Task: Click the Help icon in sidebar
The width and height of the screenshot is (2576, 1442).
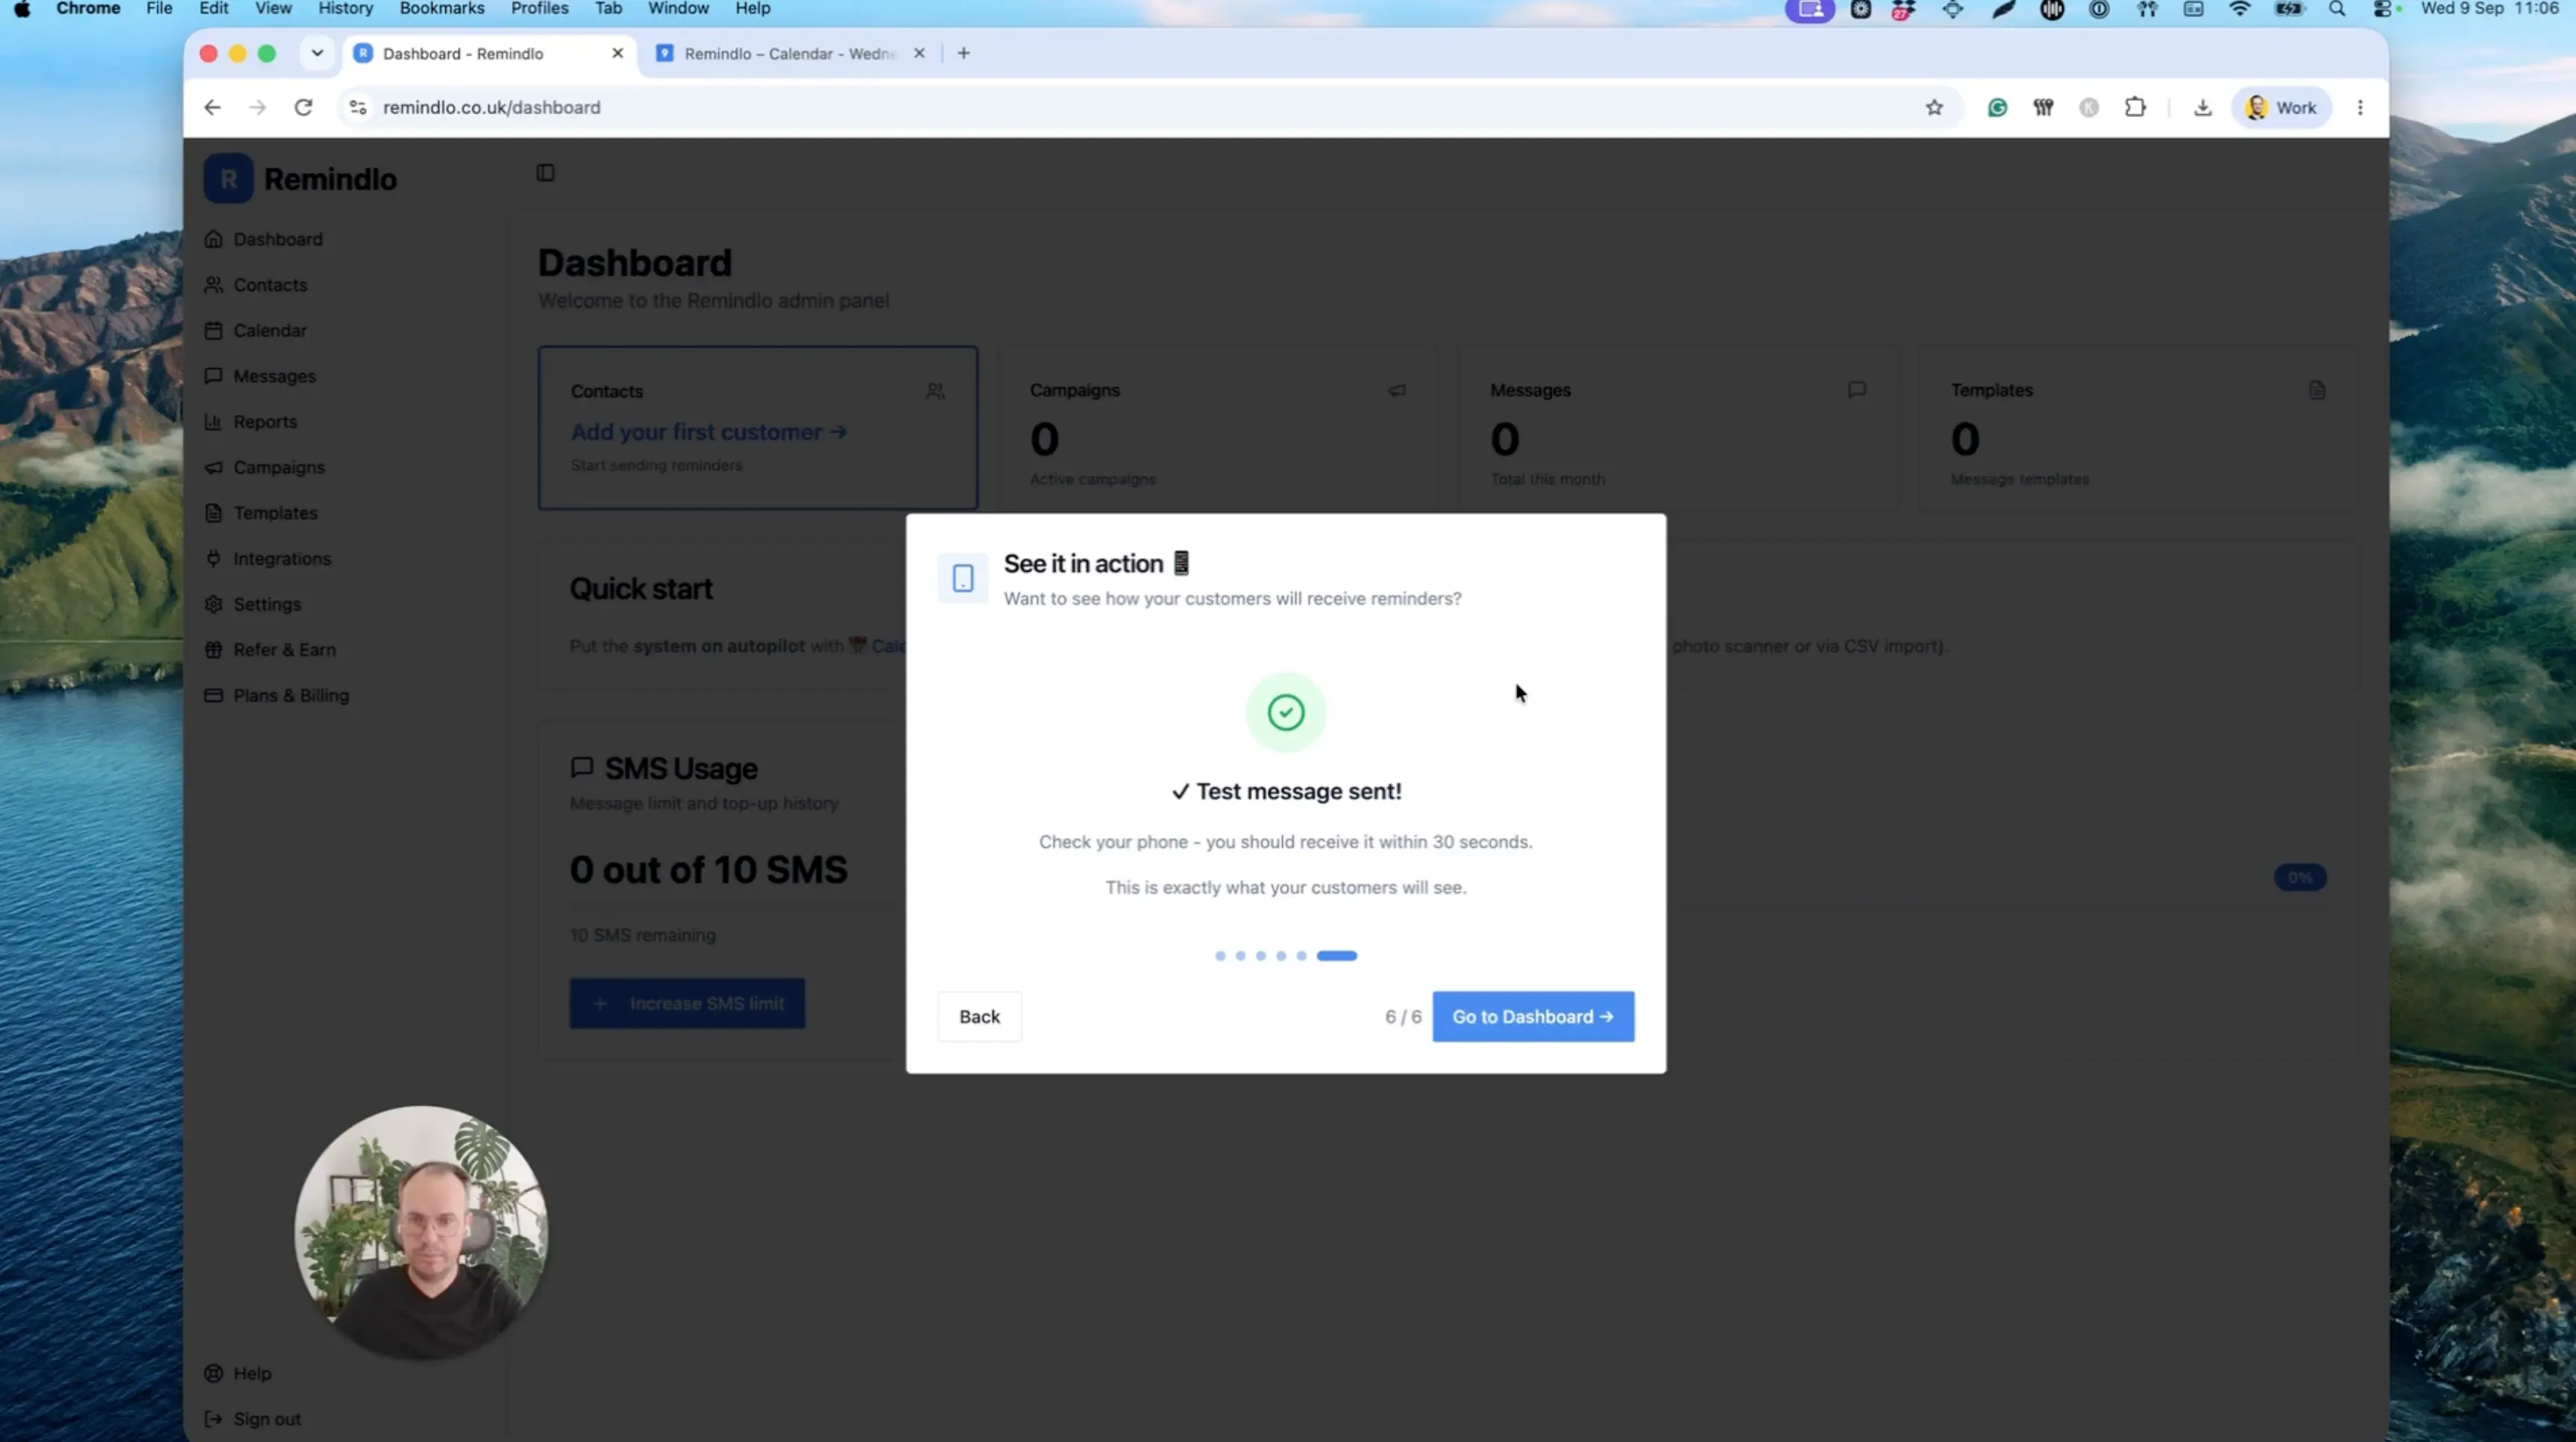Action: (x=213, y=1373)
